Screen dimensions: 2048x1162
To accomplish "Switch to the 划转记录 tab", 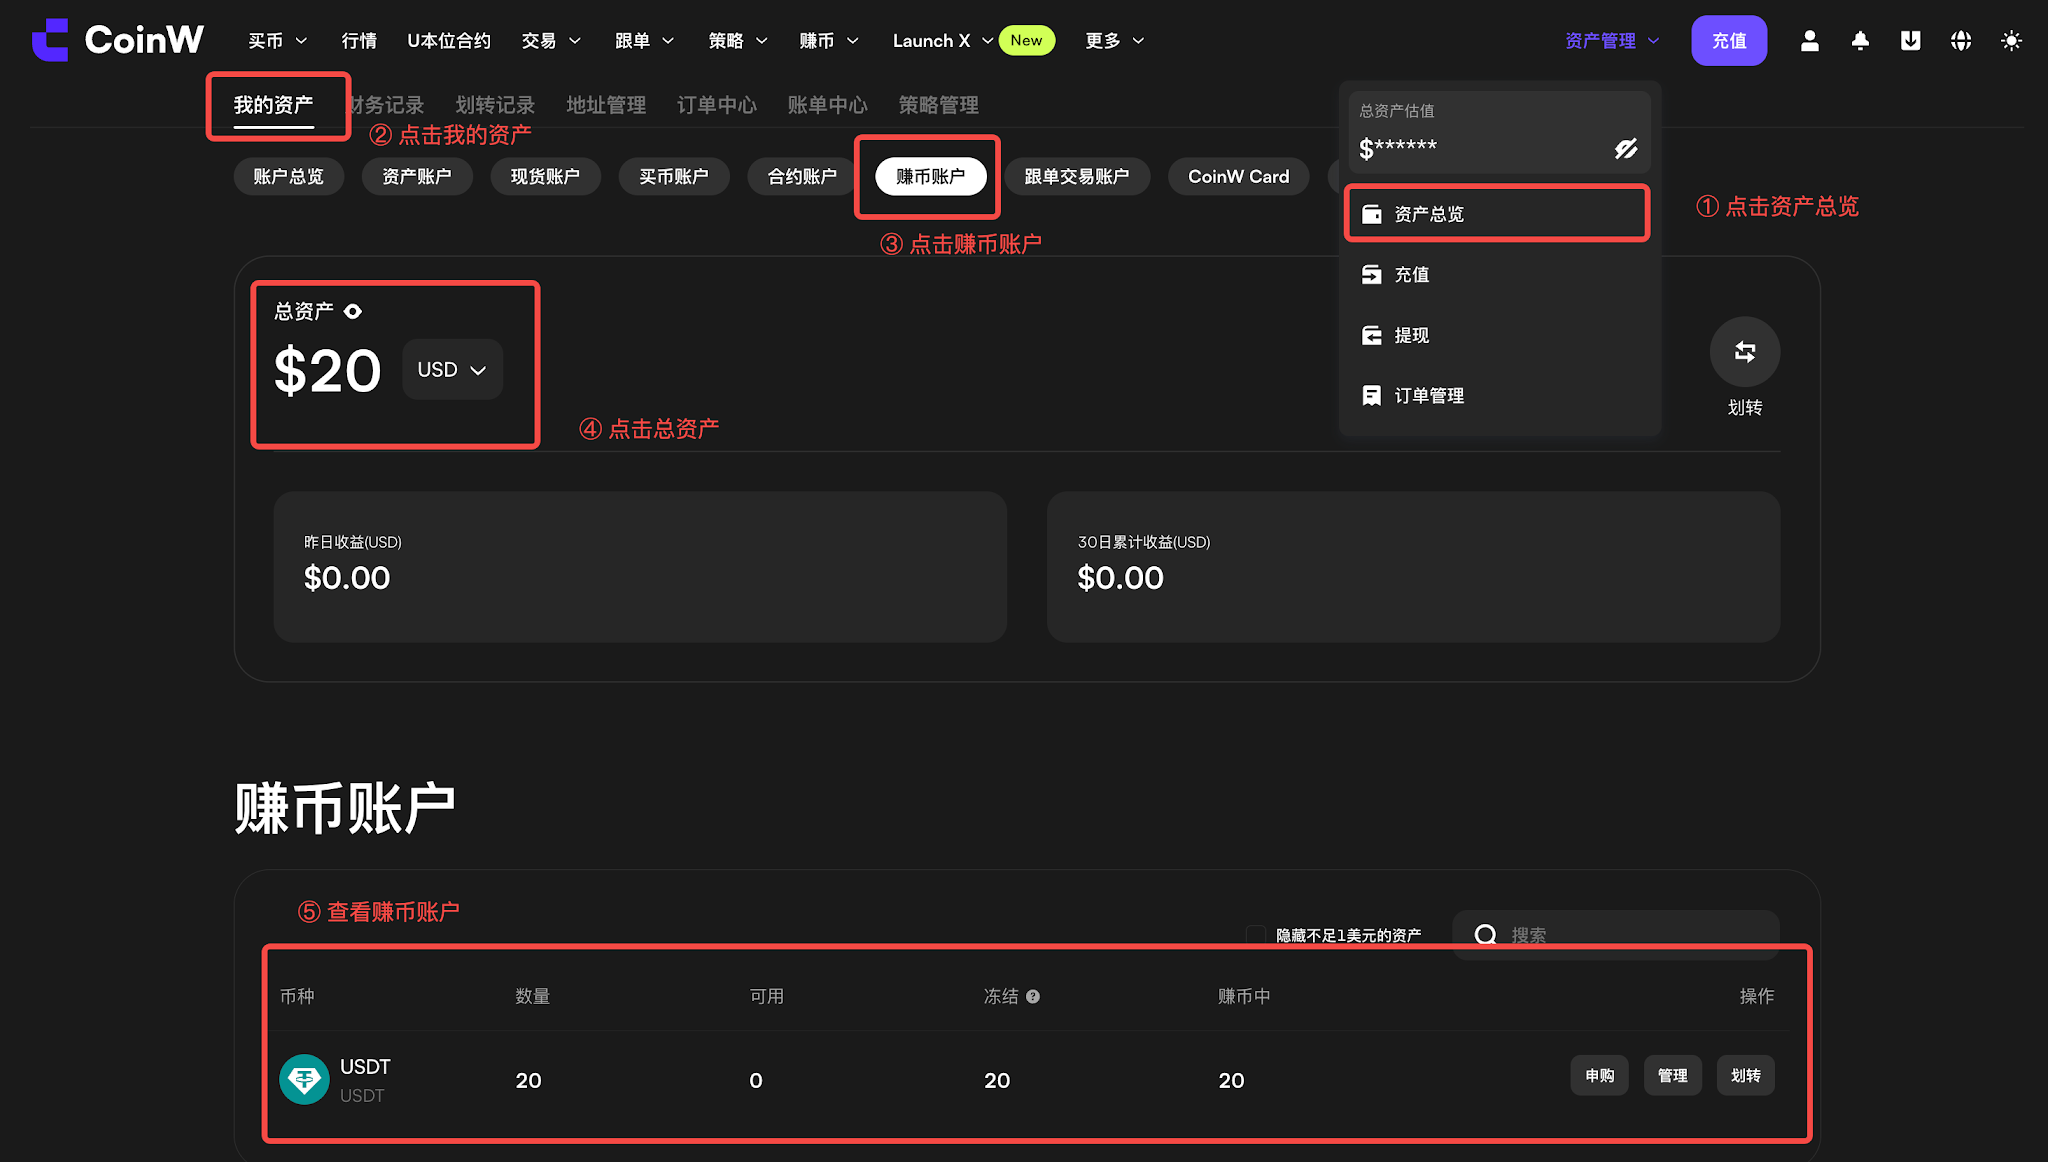I will [x=495, y=105].
